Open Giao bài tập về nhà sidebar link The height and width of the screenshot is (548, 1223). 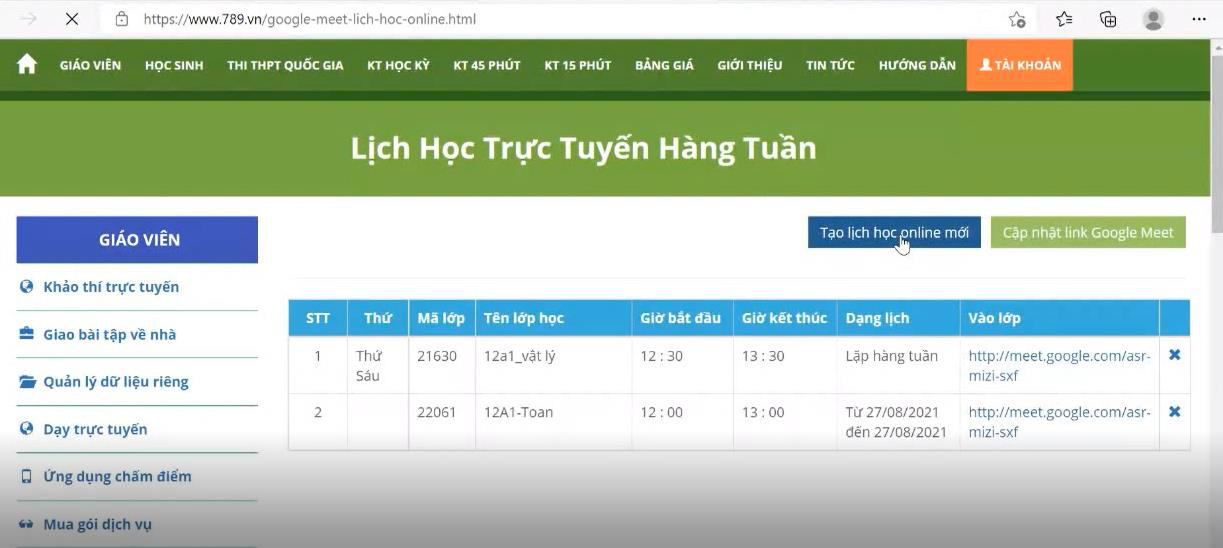tap(110, 334)
